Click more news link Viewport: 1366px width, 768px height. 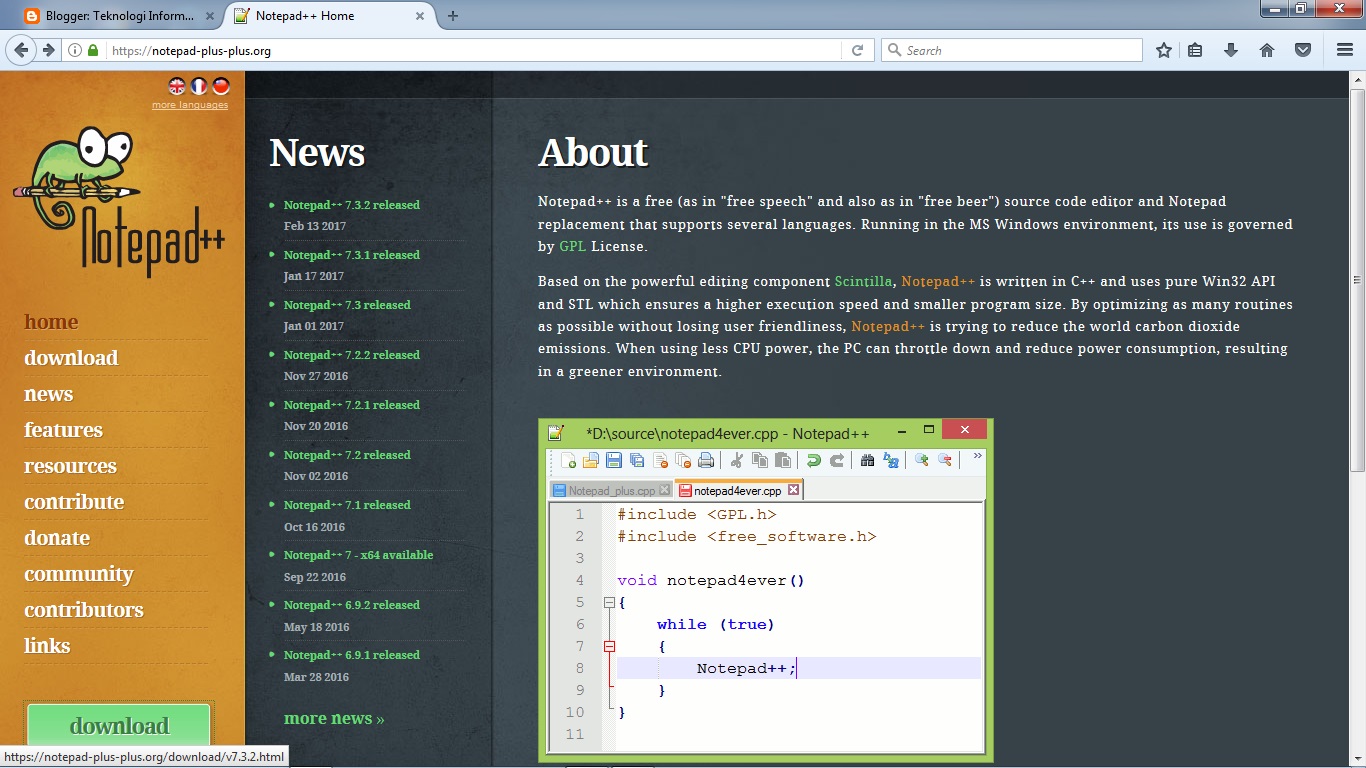(334, 718)
